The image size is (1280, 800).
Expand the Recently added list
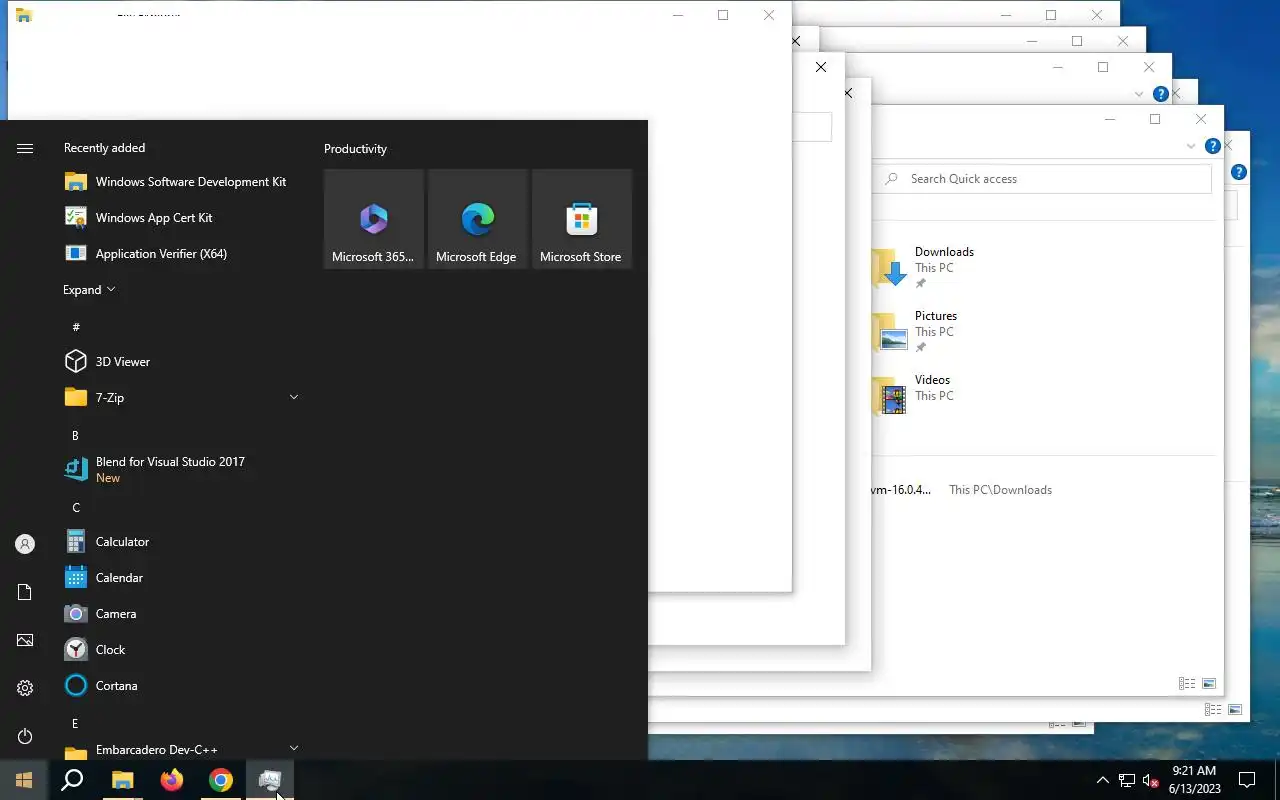tap(89, 290)
